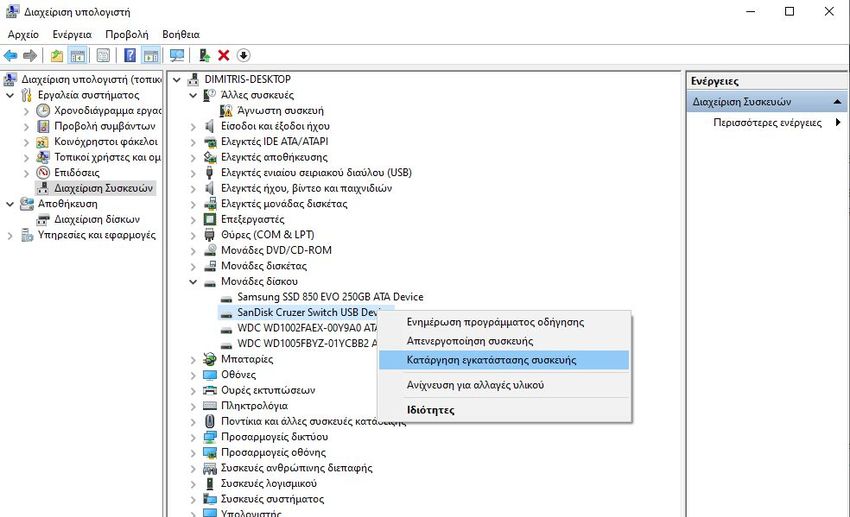Click the computer icon beside DIMITRIS-DESKTOP
Viewport: 850px width, 517px height.
point(193,79)
